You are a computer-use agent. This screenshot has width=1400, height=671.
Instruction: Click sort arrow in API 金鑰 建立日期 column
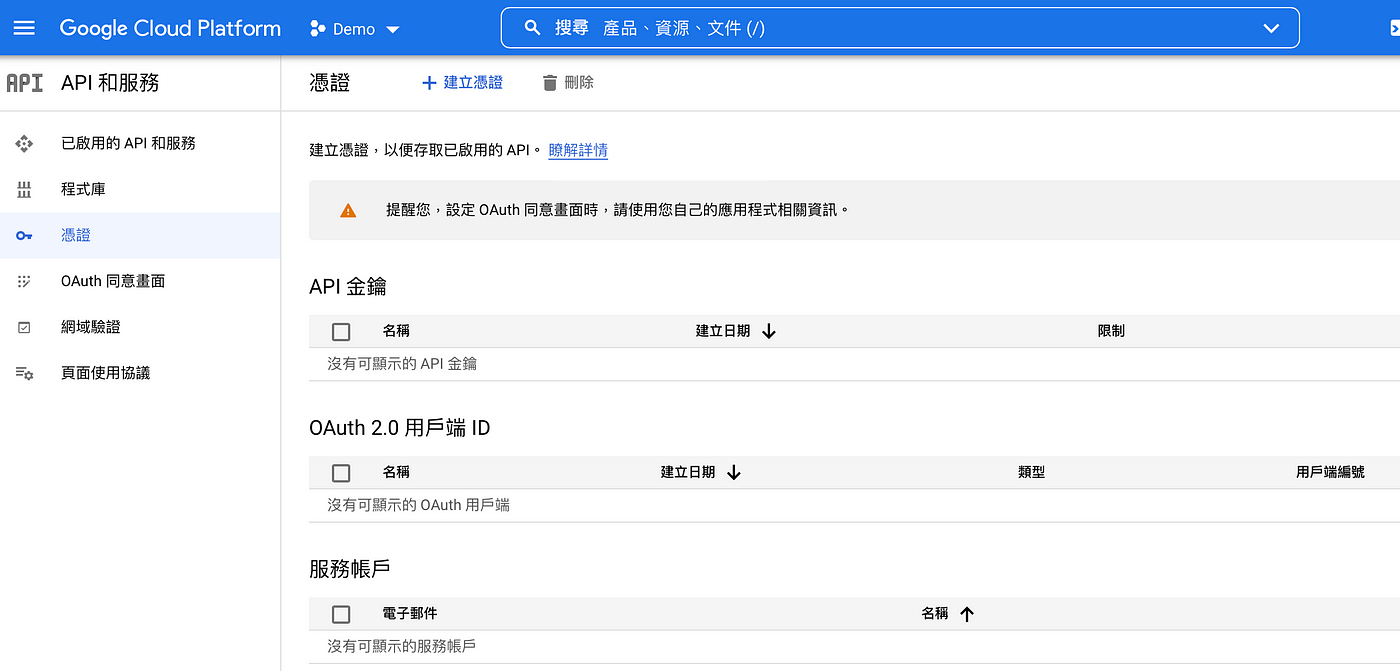click(769, 332)
